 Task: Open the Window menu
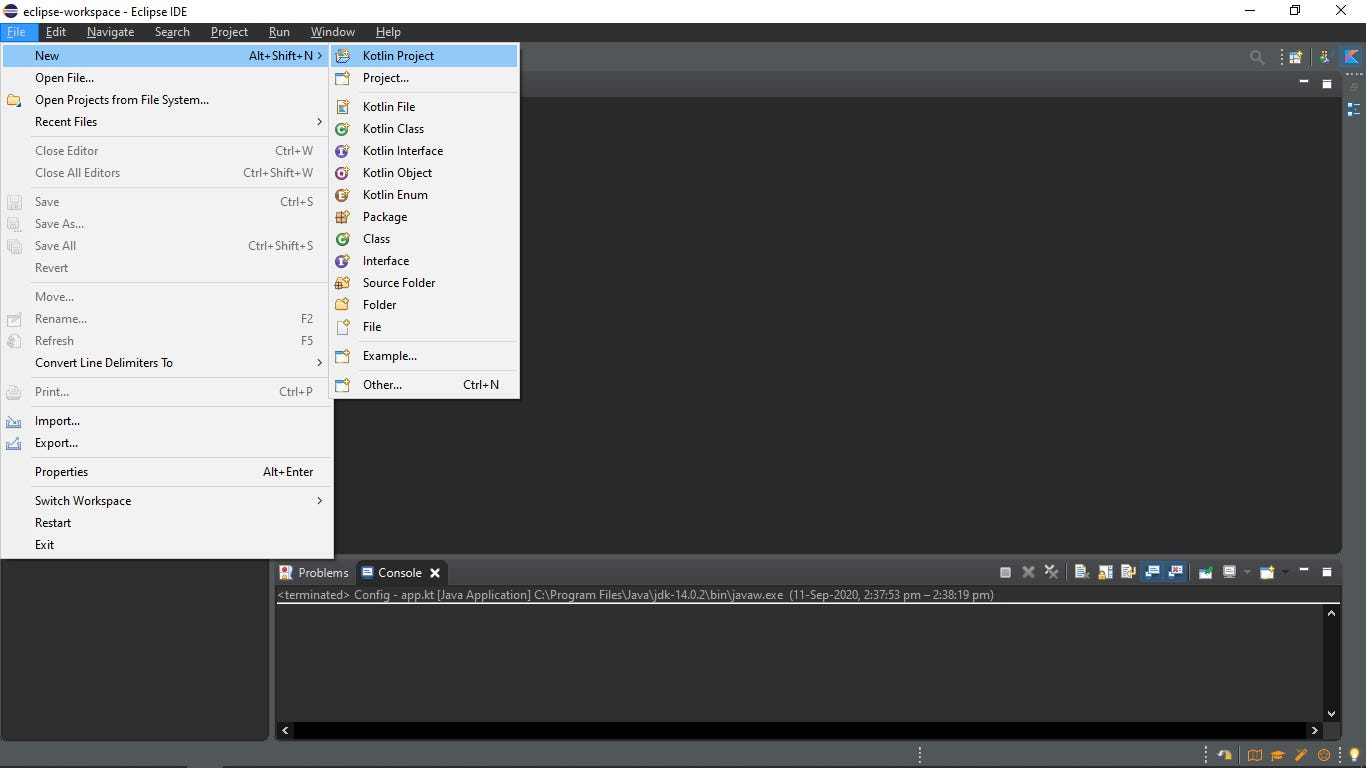point(332,31)
